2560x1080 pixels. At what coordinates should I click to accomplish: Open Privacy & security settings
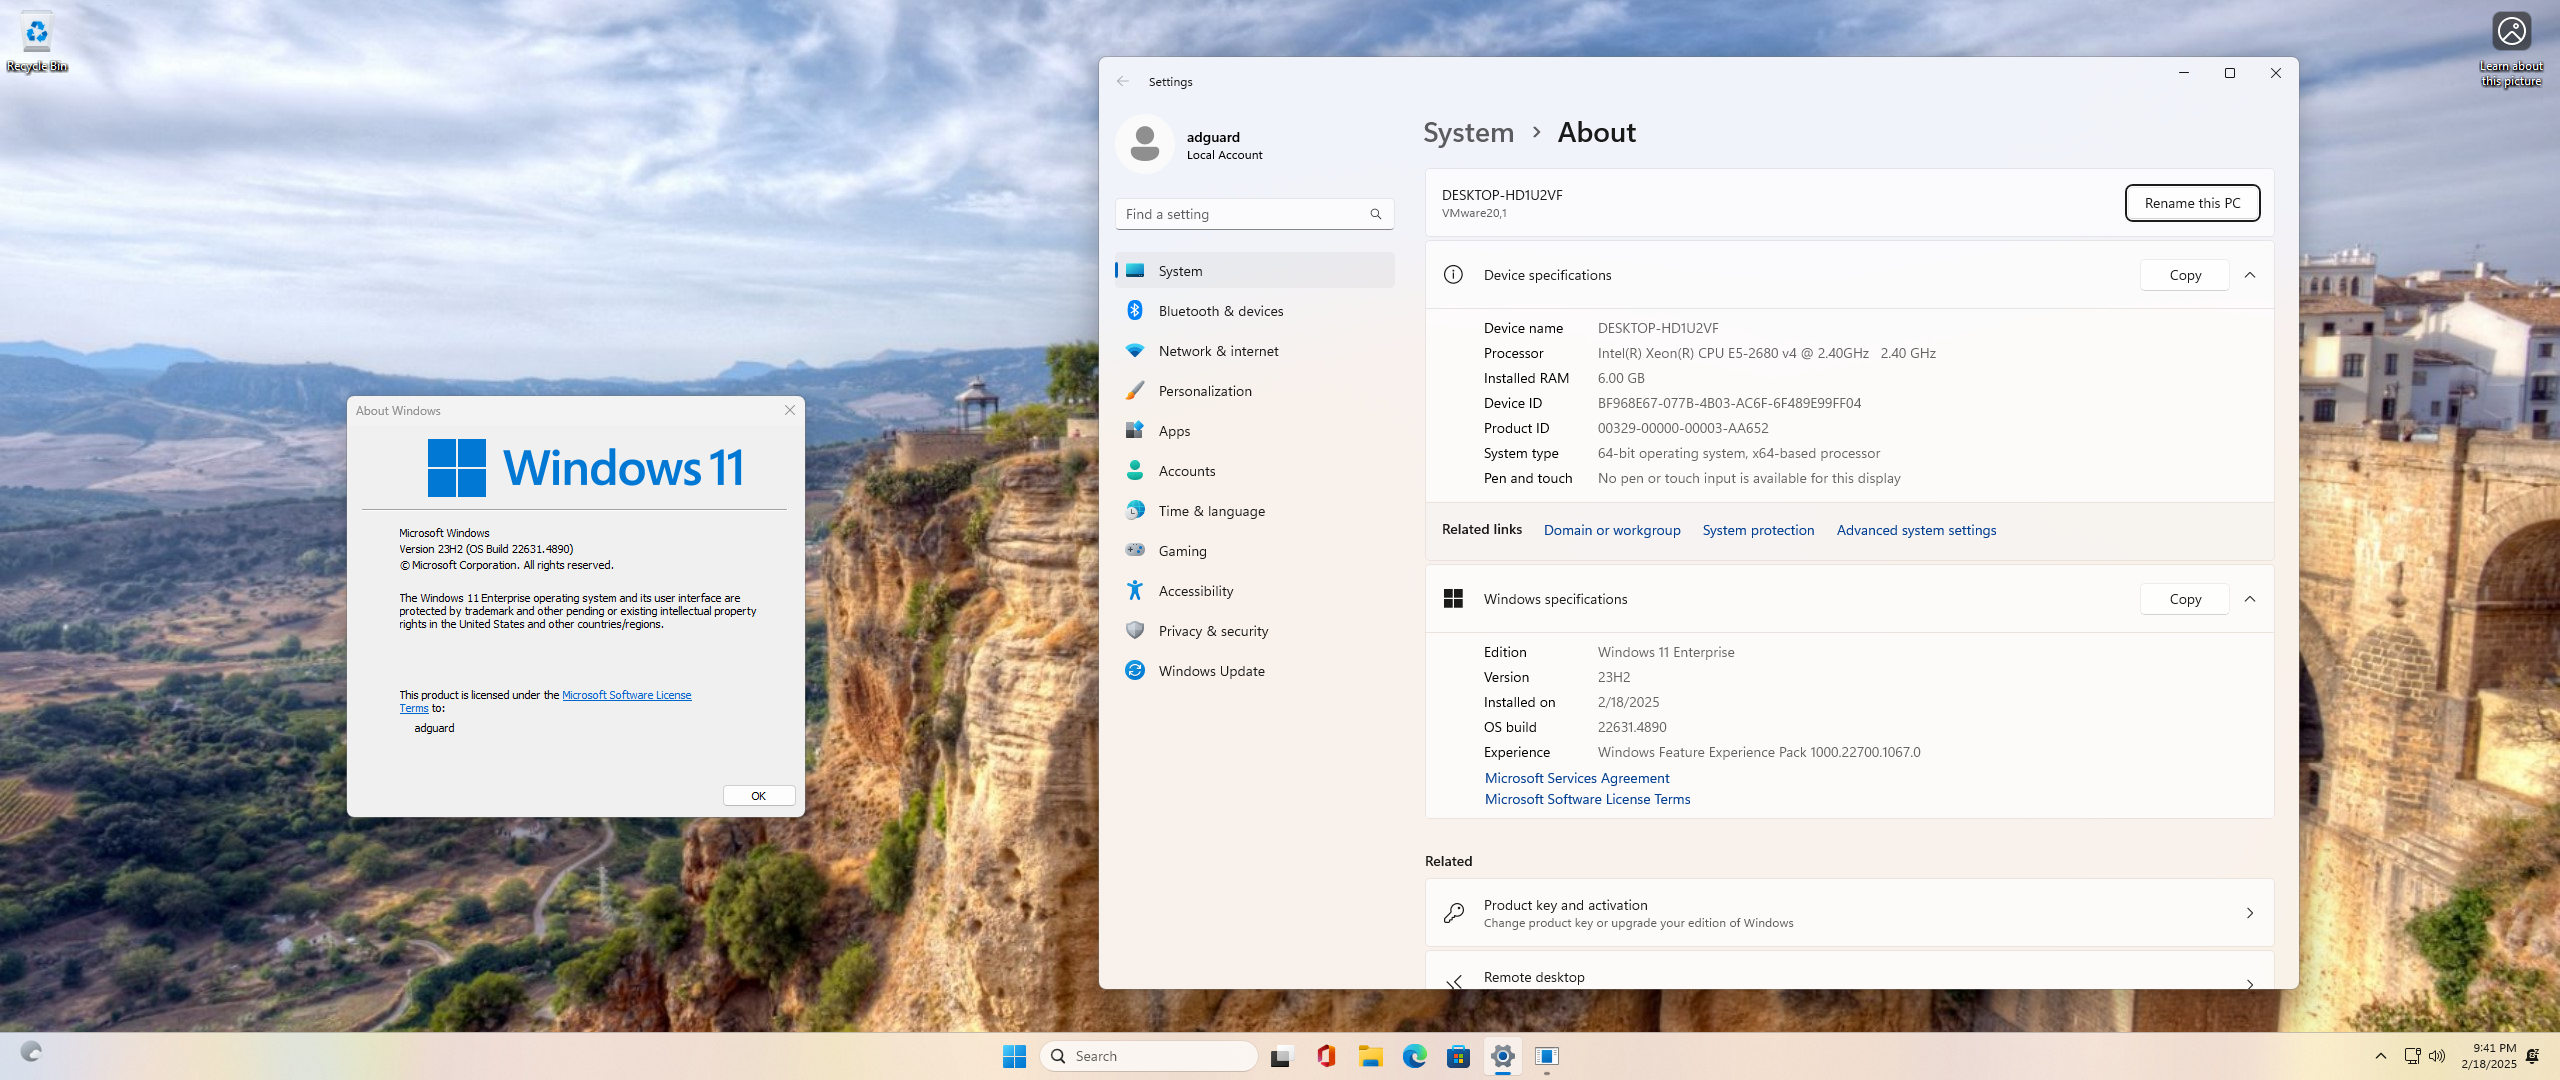(x=1255, y=631)
